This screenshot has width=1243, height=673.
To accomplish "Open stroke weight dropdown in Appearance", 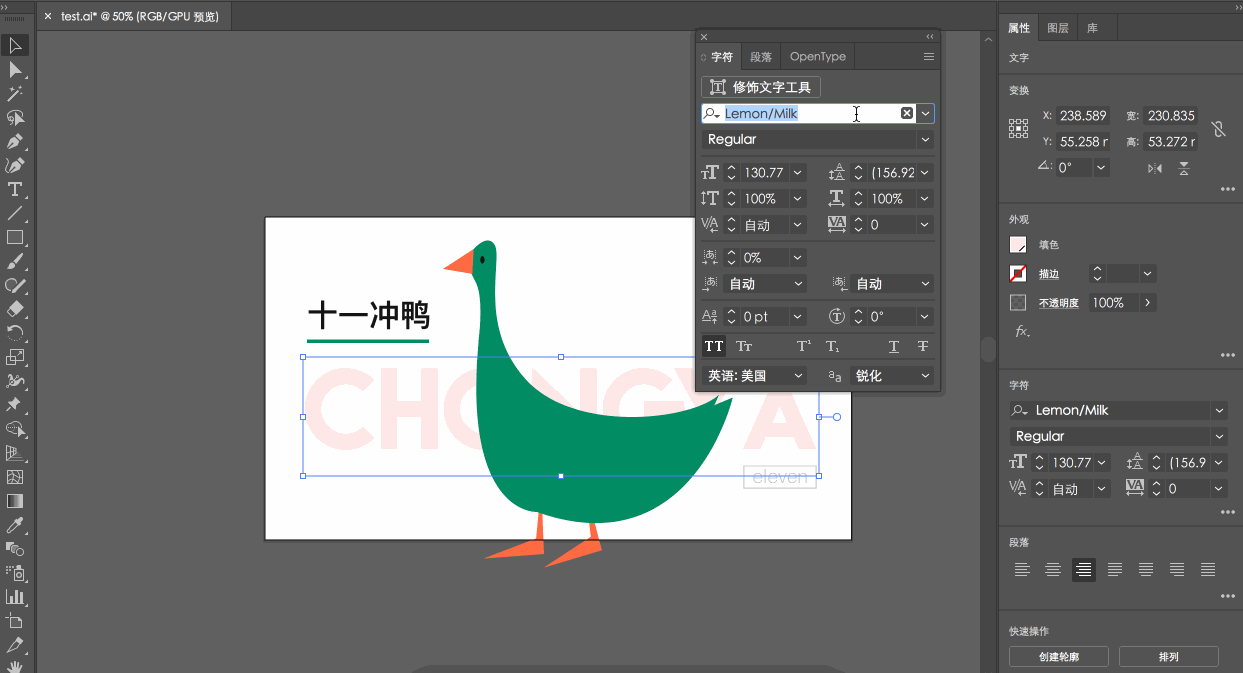I will click(1148, 273).
